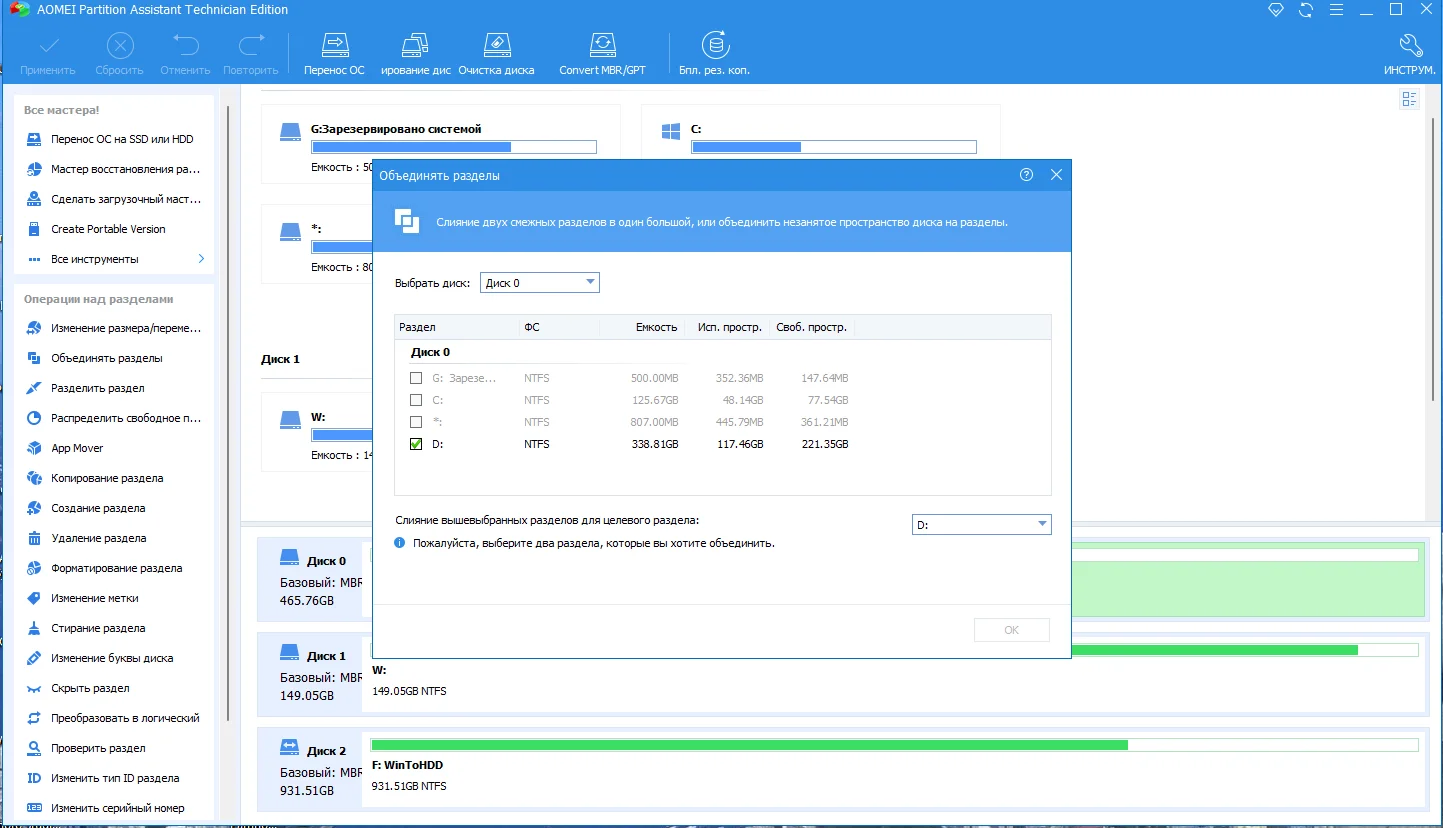
Task: Close the Объединять разделы dialog
Action: (1056, 175)
